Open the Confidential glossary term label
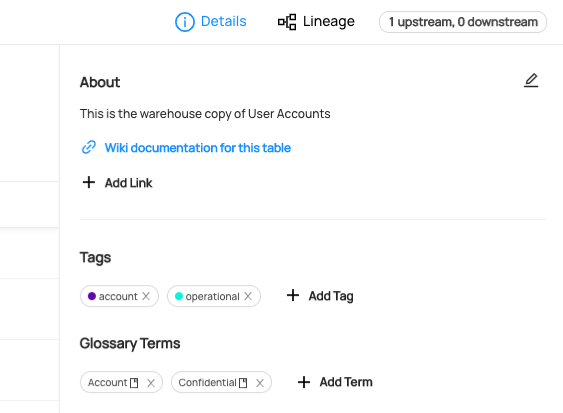Viewport: 563px width, 413px height. (207, 382)
